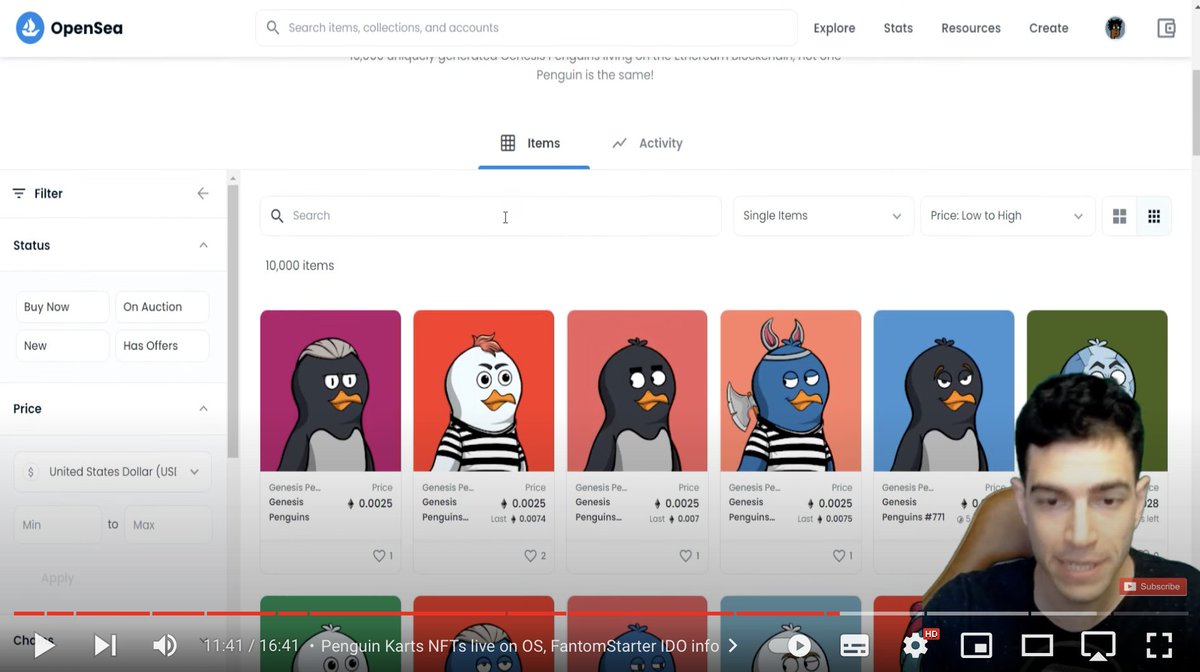Enable miniplayer mode
The width and height of the screenshot is (1200, 672).
[976, 646]
